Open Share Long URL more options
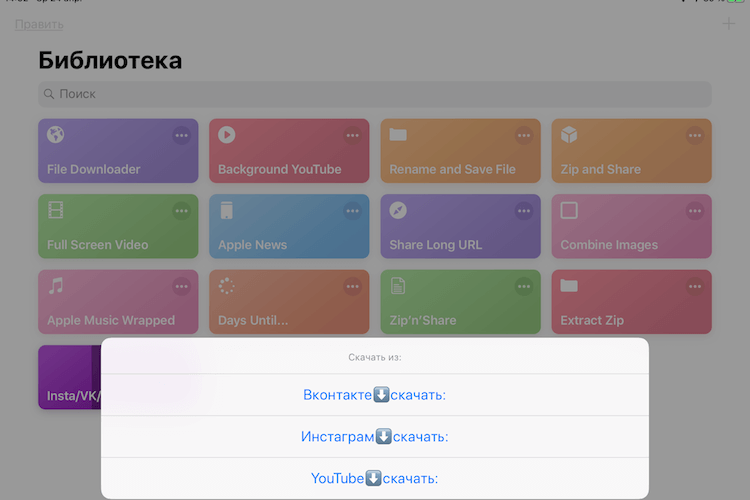 (524, 211)
